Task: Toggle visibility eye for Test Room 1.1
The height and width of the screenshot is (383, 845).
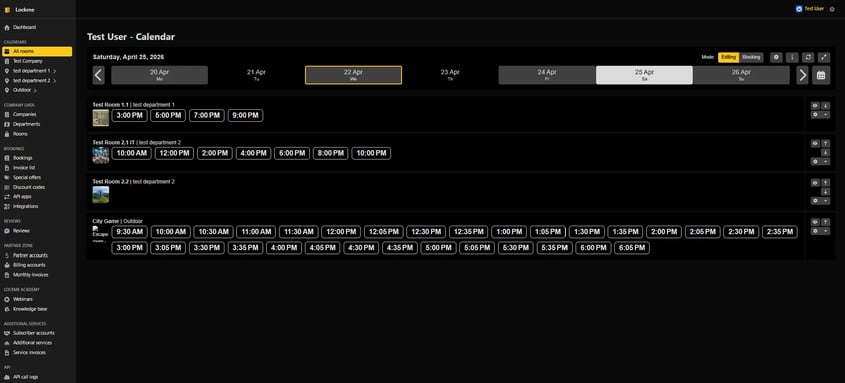Action: (815, 106)
